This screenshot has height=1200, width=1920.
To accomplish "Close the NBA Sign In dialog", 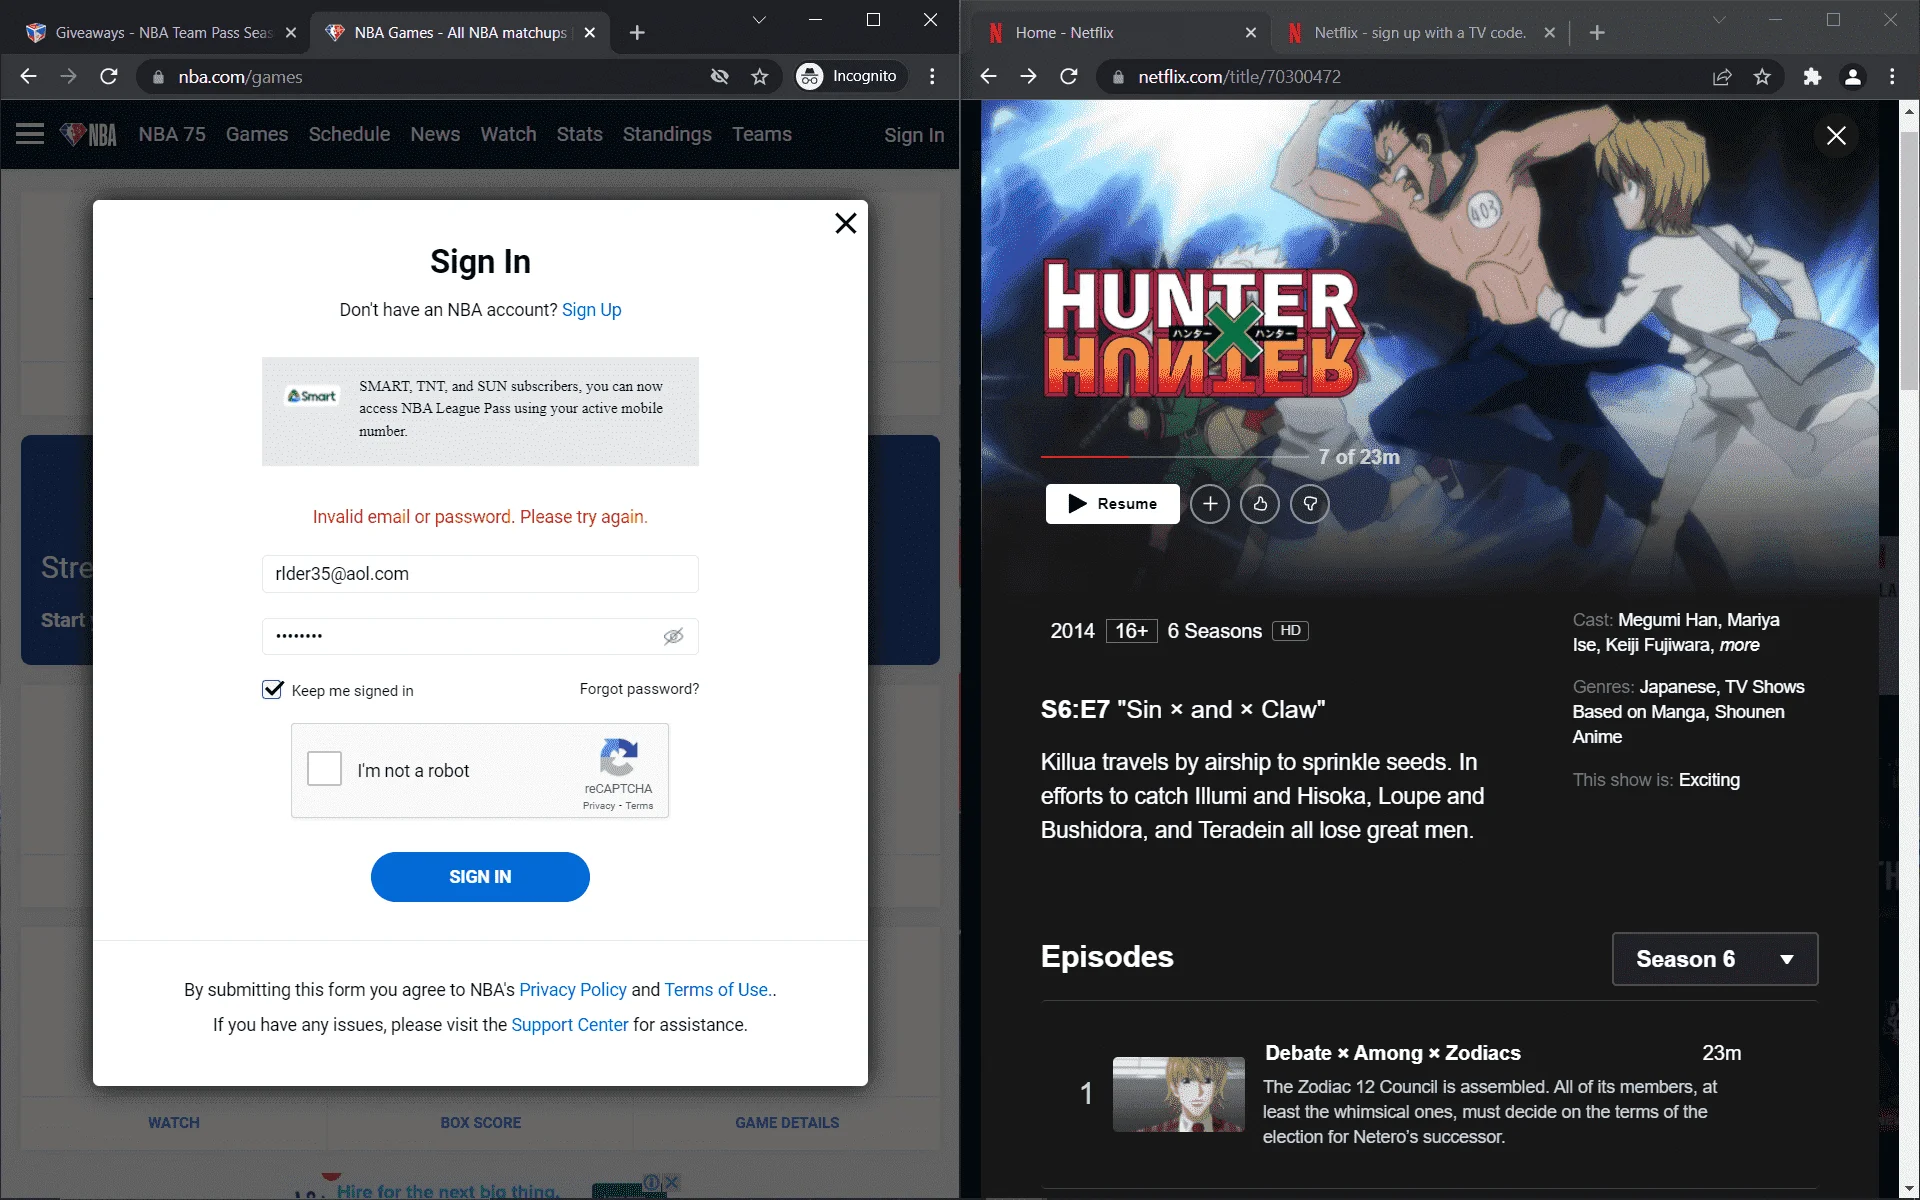I will point(846,223).
